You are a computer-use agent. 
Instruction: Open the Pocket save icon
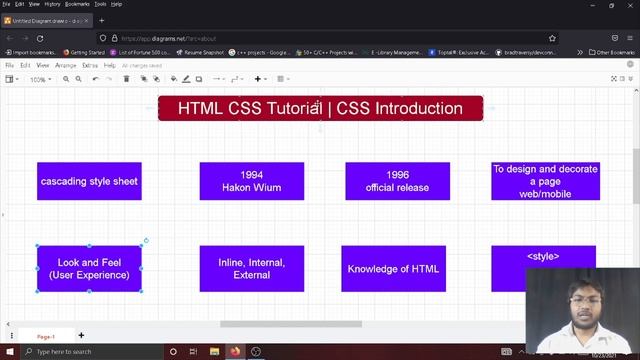(x=615, y=38)
